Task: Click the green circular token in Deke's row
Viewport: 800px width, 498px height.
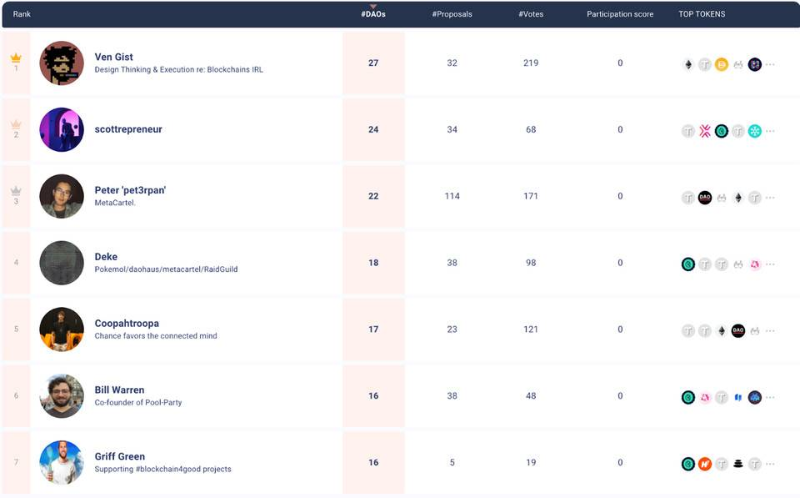Action: [x=688, y=264]
